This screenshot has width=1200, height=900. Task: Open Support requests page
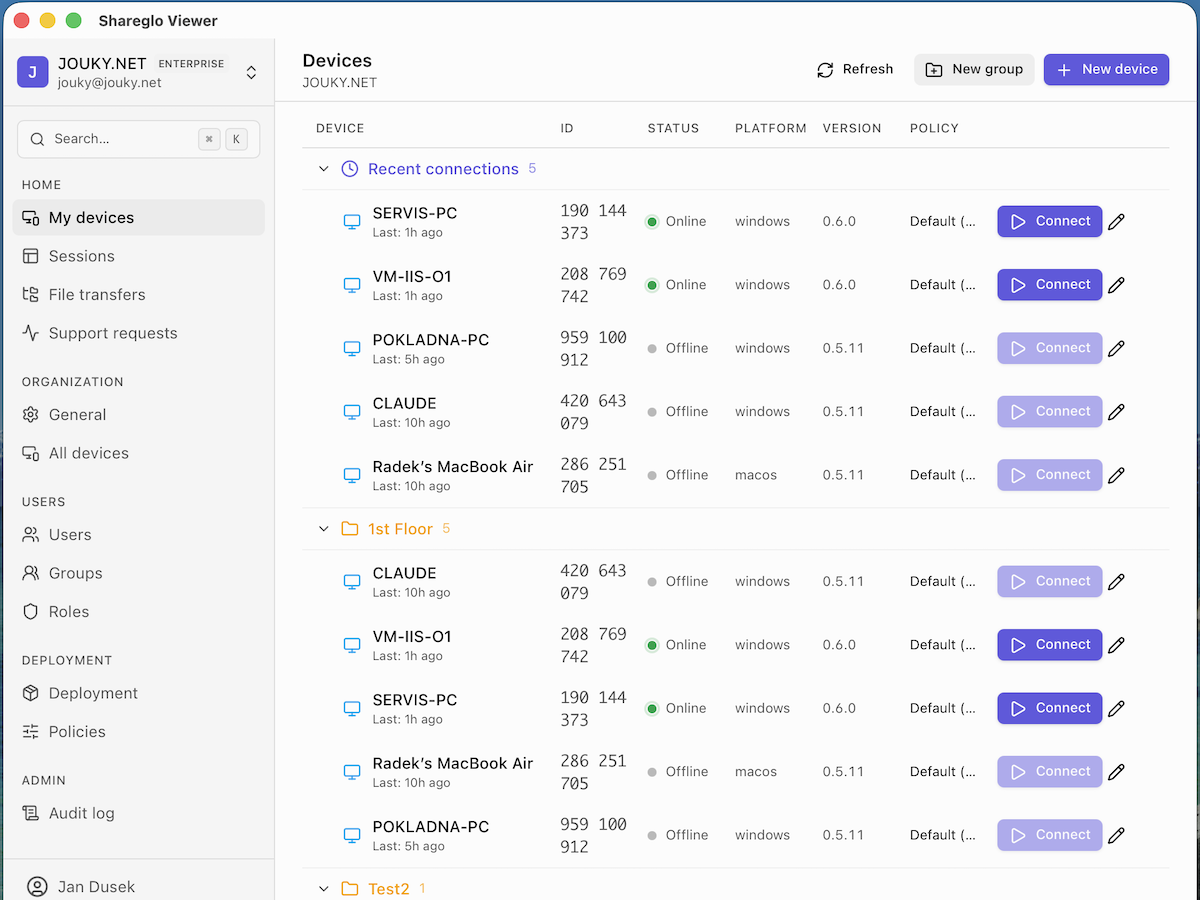(x=138, y=333)
